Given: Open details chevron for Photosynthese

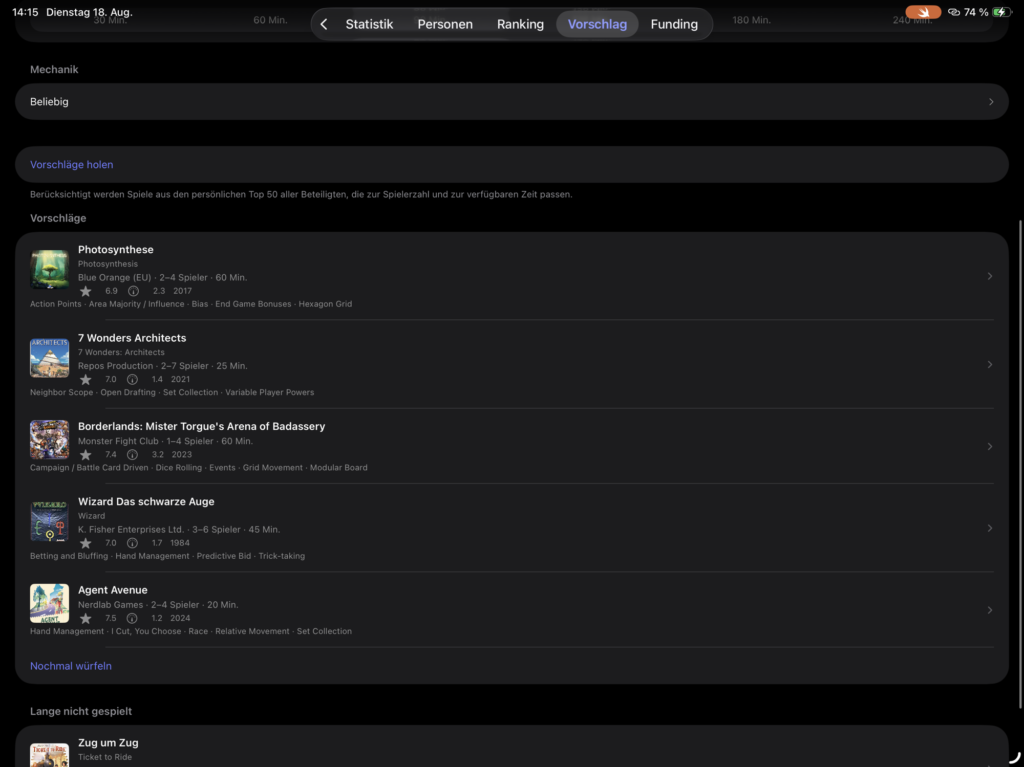Looking at the screenshot, I should (990, 276).
